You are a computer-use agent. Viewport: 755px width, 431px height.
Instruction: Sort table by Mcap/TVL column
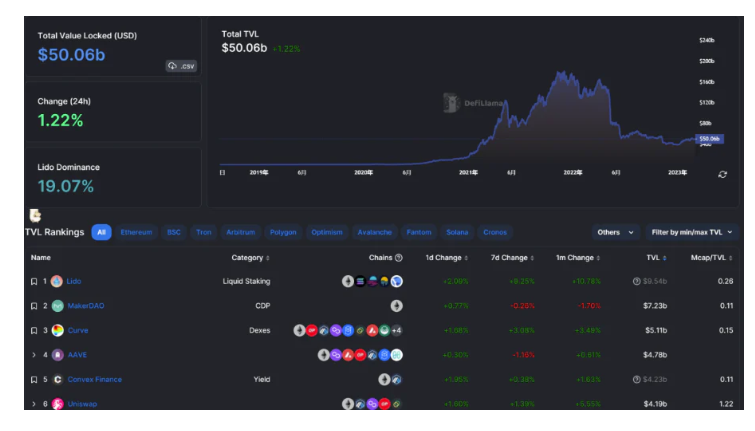point(712,258)
